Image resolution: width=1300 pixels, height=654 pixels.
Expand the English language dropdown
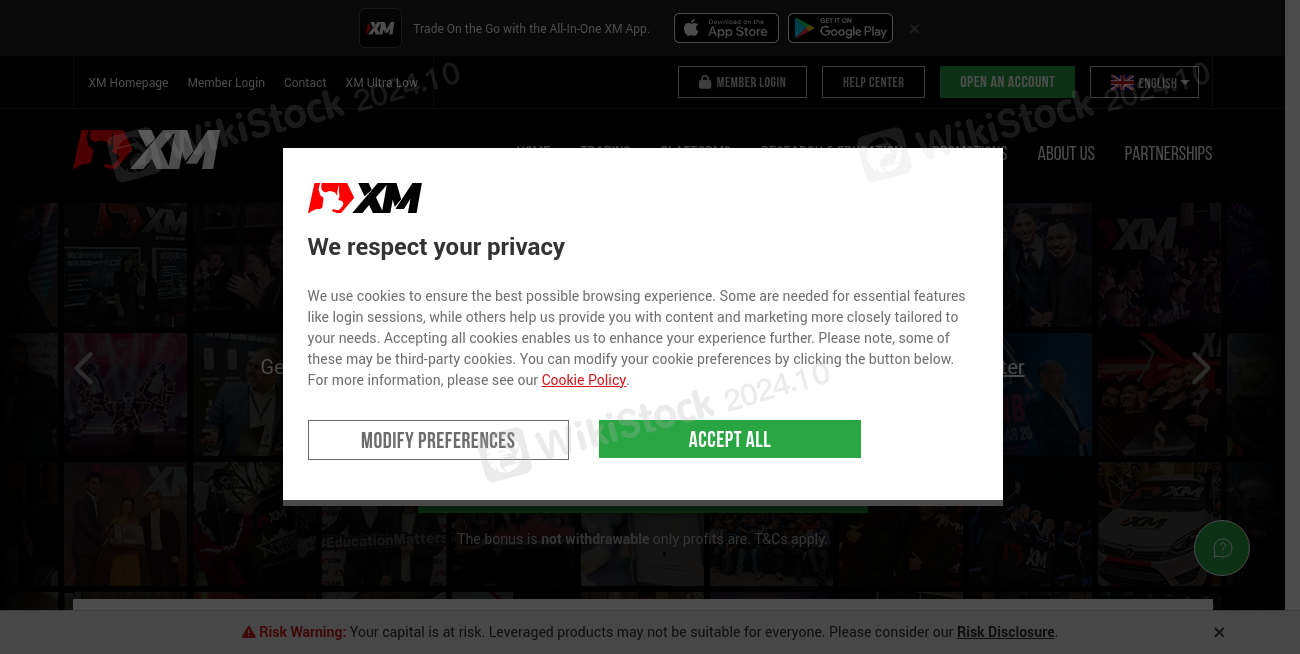point(1144,82)
